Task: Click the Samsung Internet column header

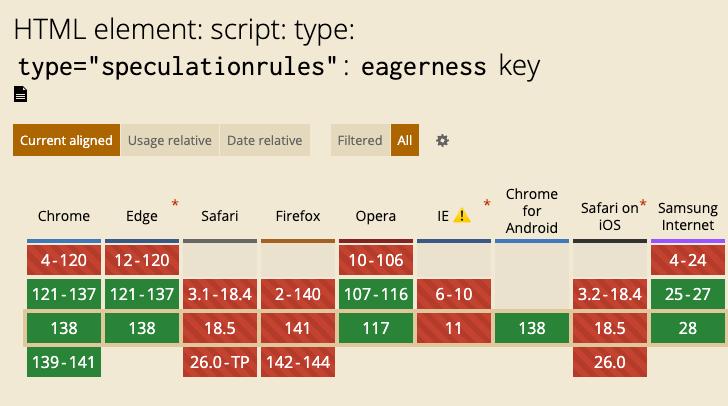Action: (x=688, y=216)
